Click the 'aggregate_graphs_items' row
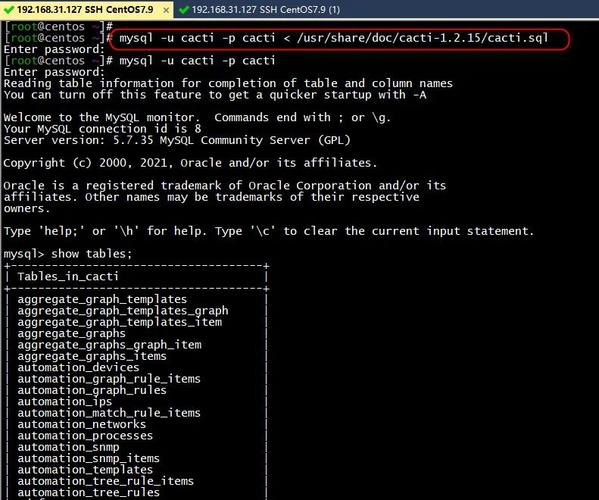 click(92, 356)
